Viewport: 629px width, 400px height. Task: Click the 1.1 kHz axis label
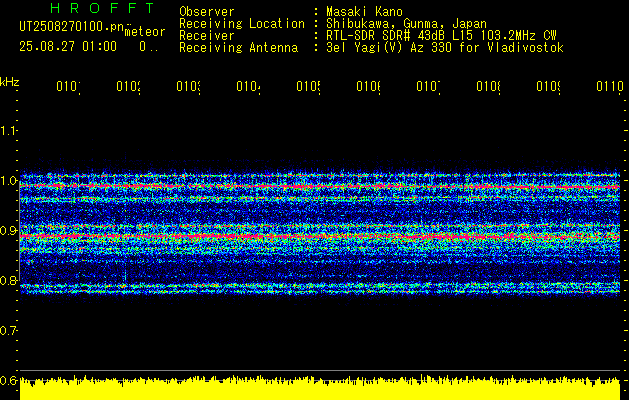tap(8, 131)
